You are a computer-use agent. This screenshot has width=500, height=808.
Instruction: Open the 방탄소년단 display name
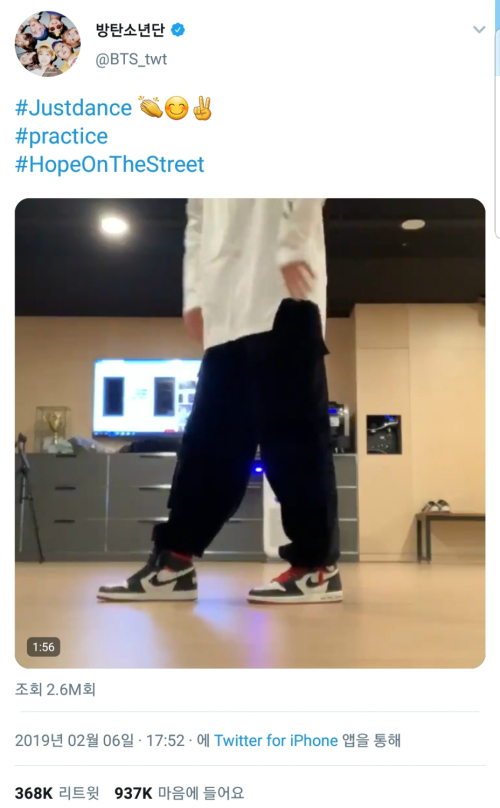pos(130,30)
